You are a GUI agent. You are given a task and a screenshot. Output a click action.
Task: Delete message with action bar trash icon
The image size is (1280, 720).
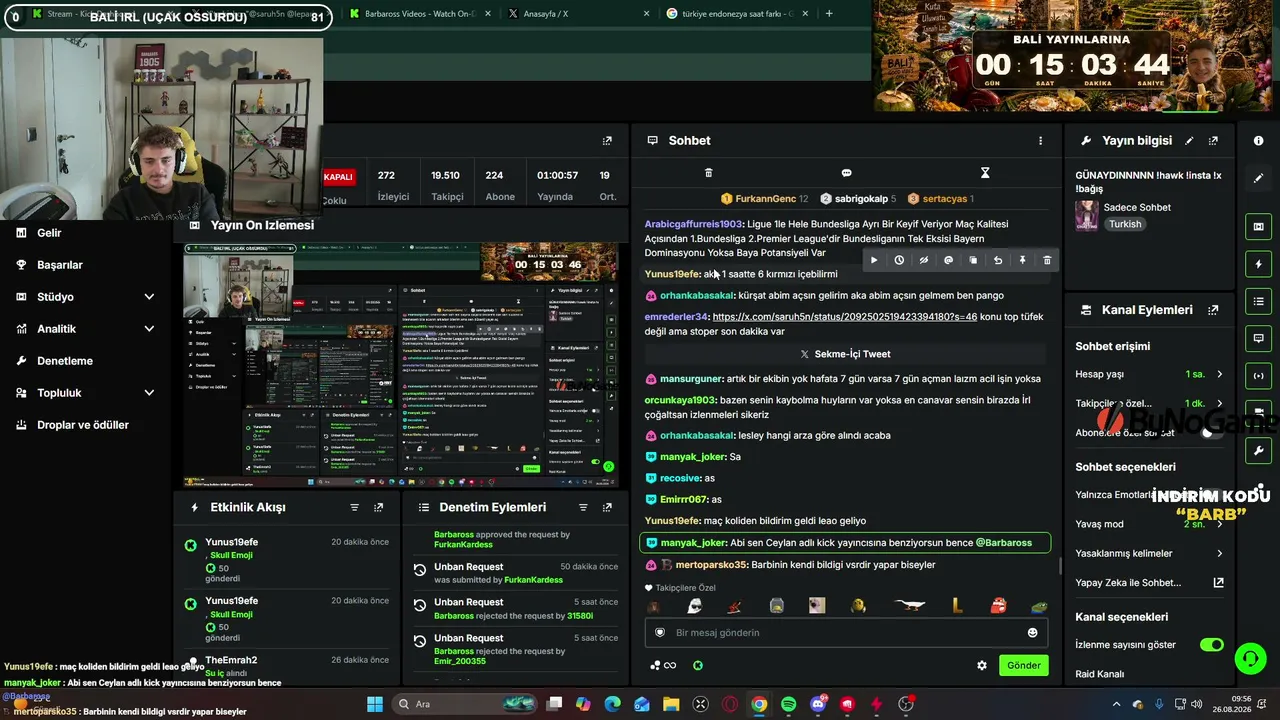pyautogui.click(x=1047, y=260)
